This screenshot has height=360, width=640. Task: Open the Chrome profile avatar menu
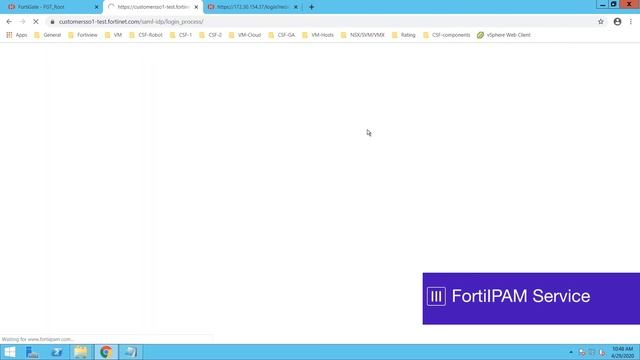point(617,22)
